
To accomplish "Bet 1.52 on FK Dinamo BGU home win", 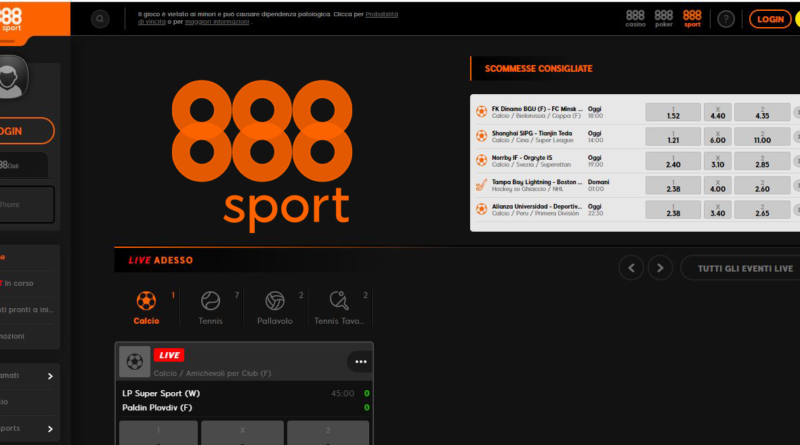I will (x=673, y=112).
